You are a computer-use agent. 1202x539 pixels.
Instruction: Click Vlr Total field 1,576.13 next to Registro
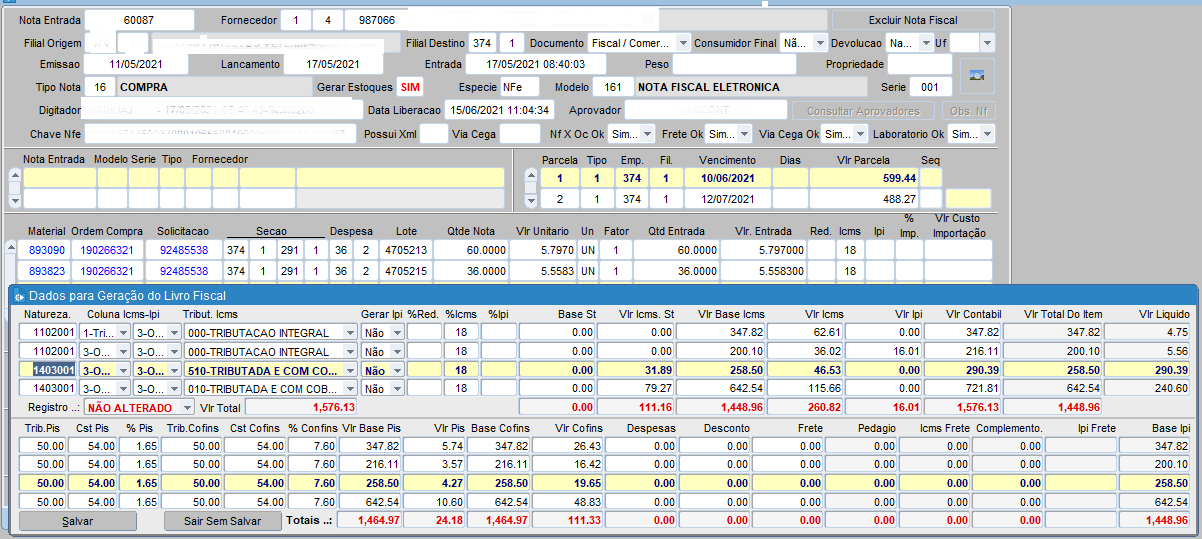301,407
